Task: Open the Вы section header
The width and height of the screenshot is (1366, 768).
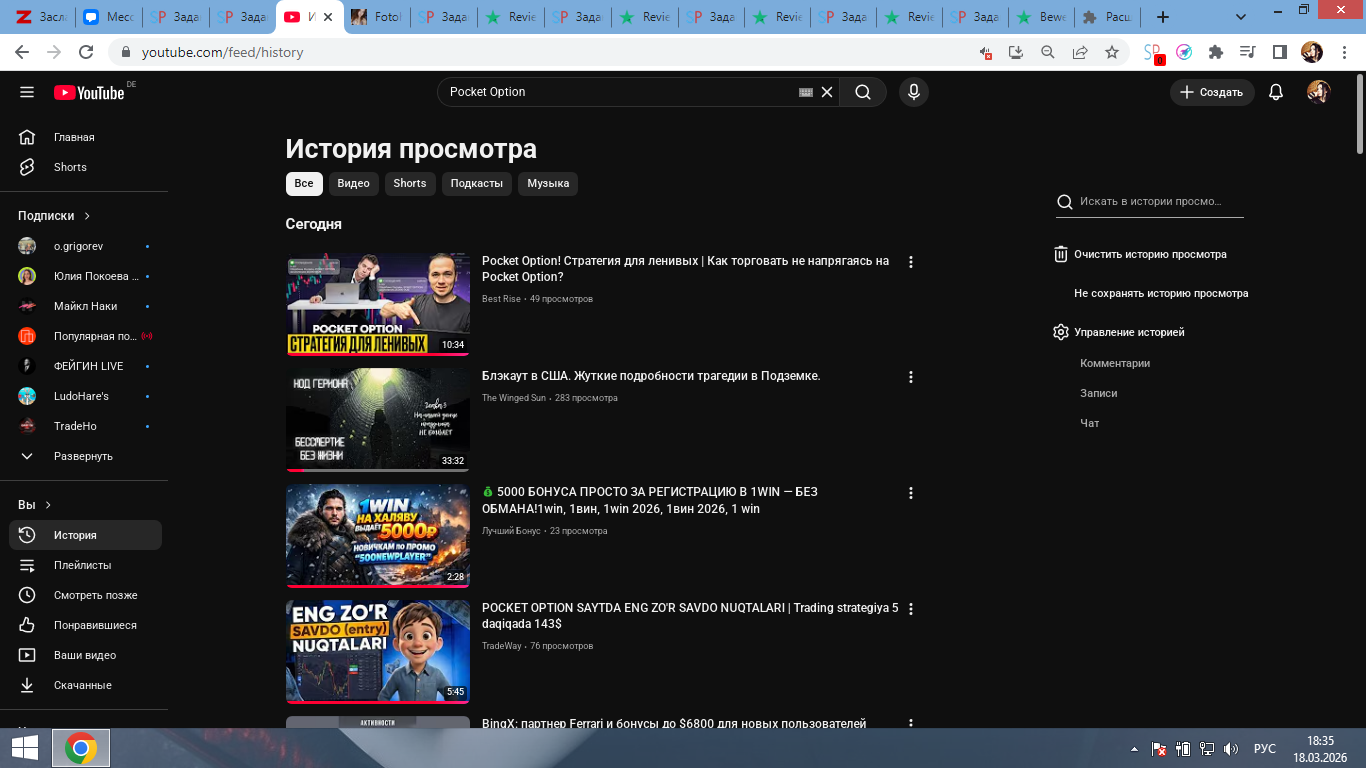Action: 34,505
